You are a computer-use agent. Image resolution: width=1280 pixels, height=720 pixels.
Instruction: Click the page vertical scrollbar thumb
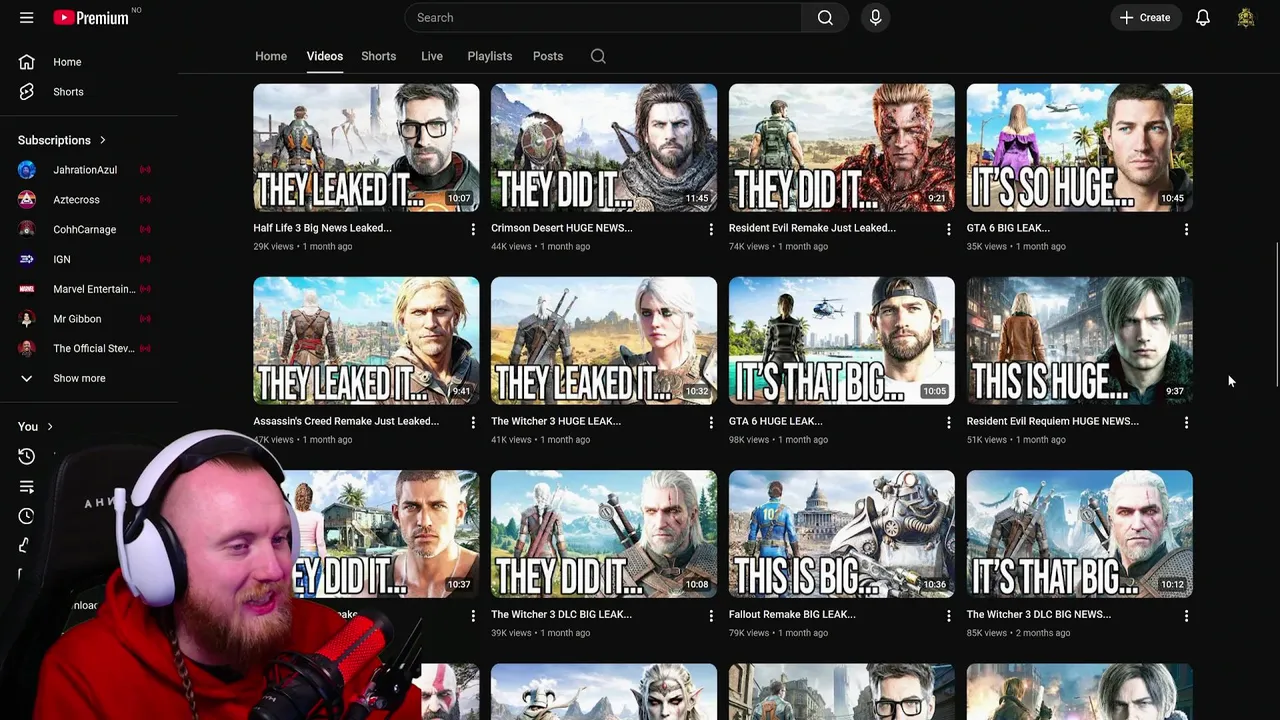click(1276, 315)
